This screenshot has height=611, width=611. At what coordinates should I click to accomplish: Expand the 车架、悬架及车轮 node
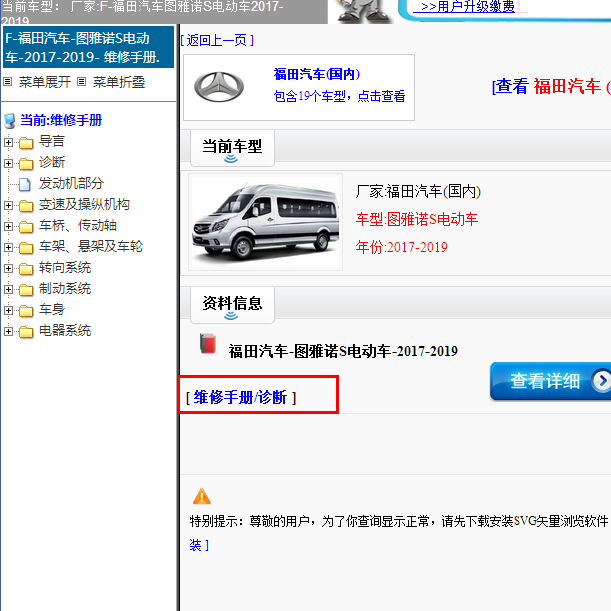pyautogui.click(x=8, y=247)
